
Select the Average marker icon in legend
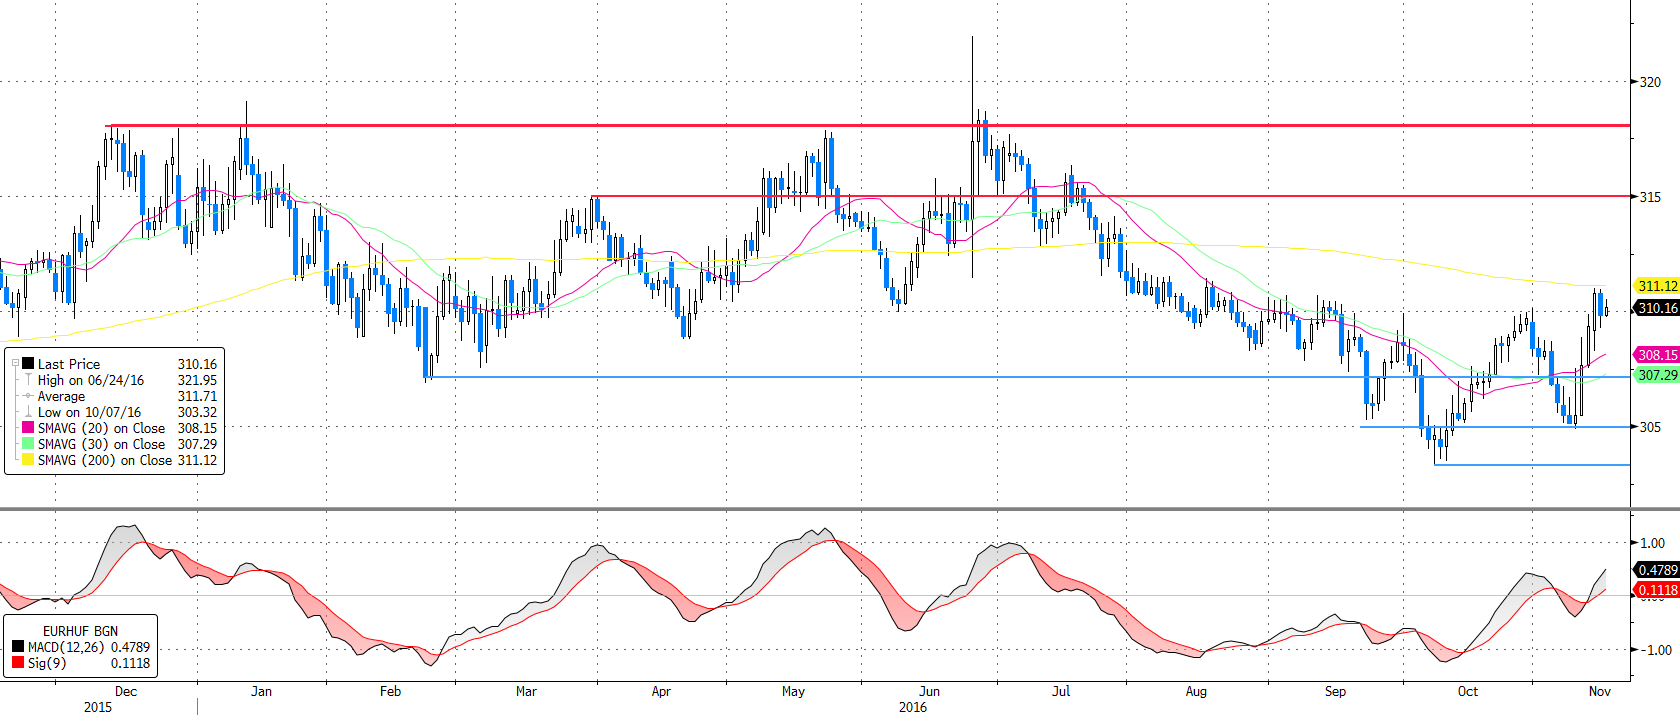29,396
